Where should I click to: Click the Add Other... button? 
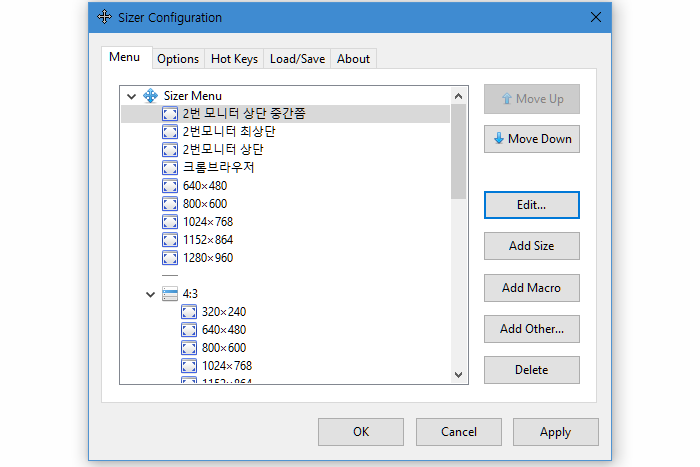532,329
